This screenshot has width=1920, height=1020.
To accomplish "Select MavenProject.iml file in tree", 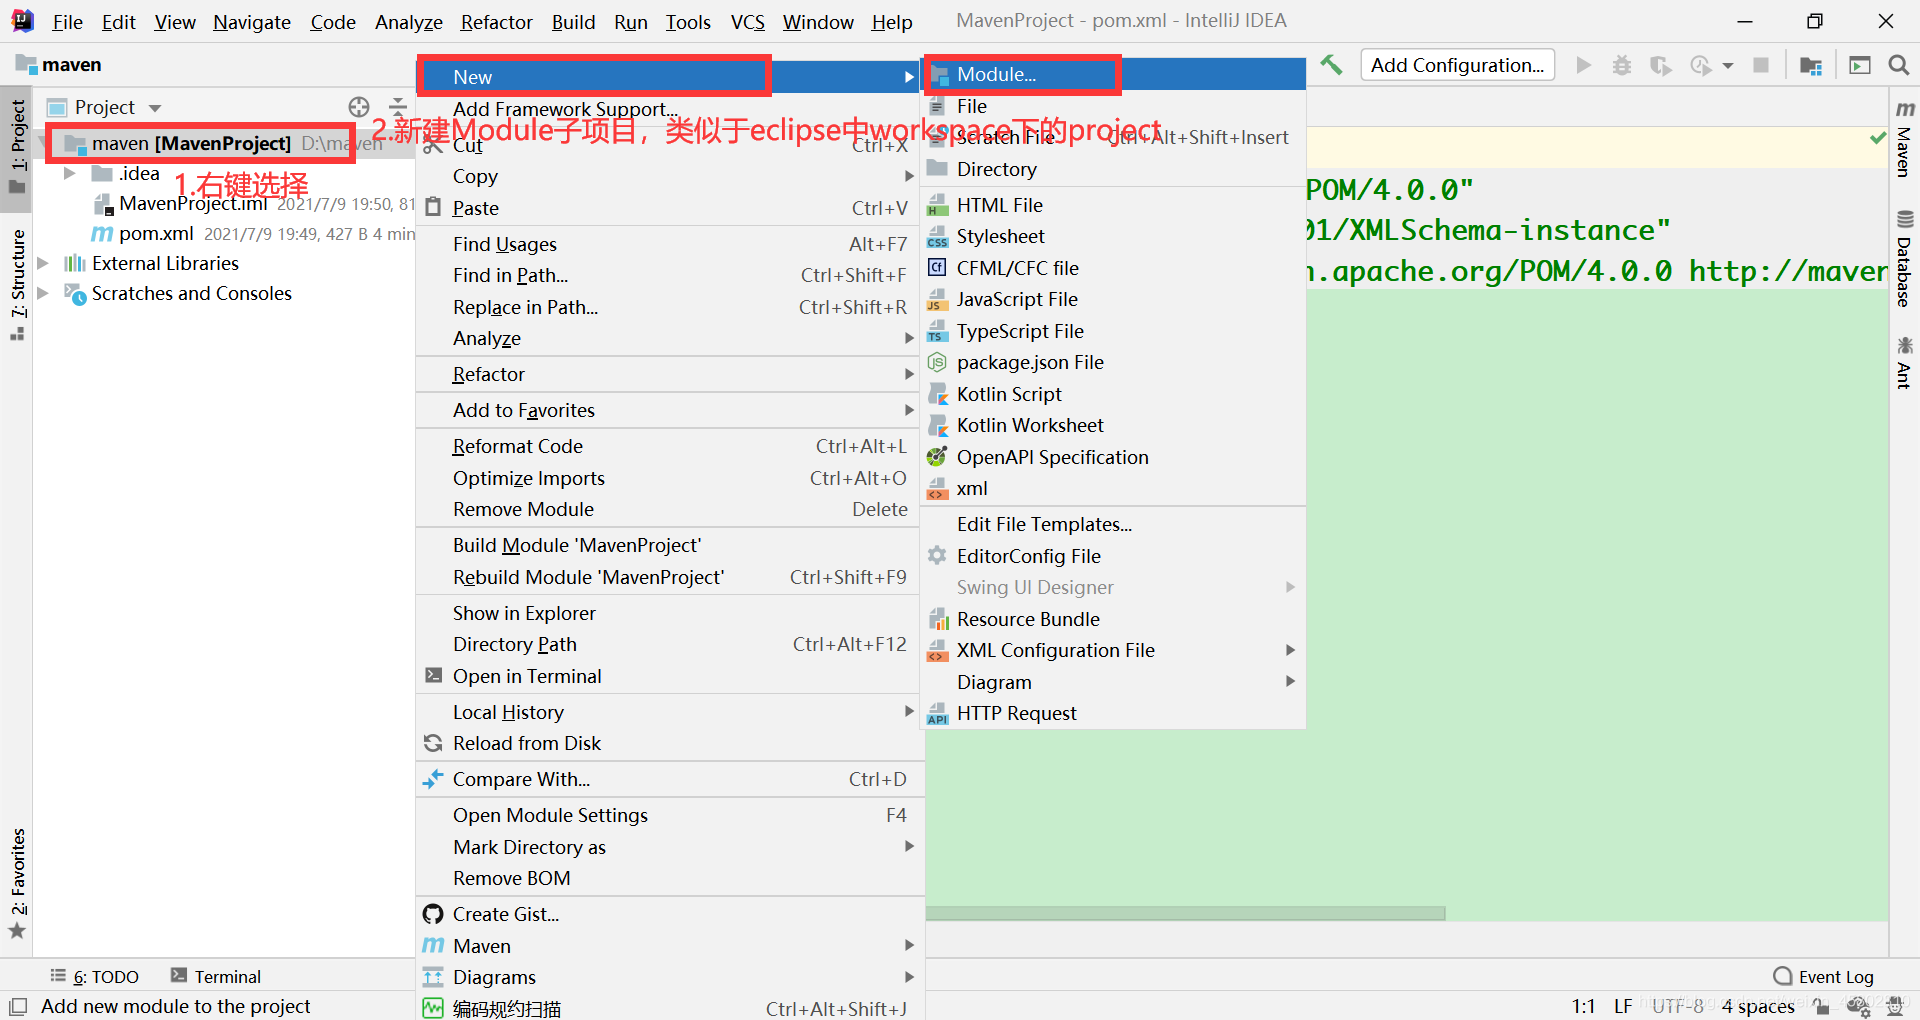I will 192,204.
